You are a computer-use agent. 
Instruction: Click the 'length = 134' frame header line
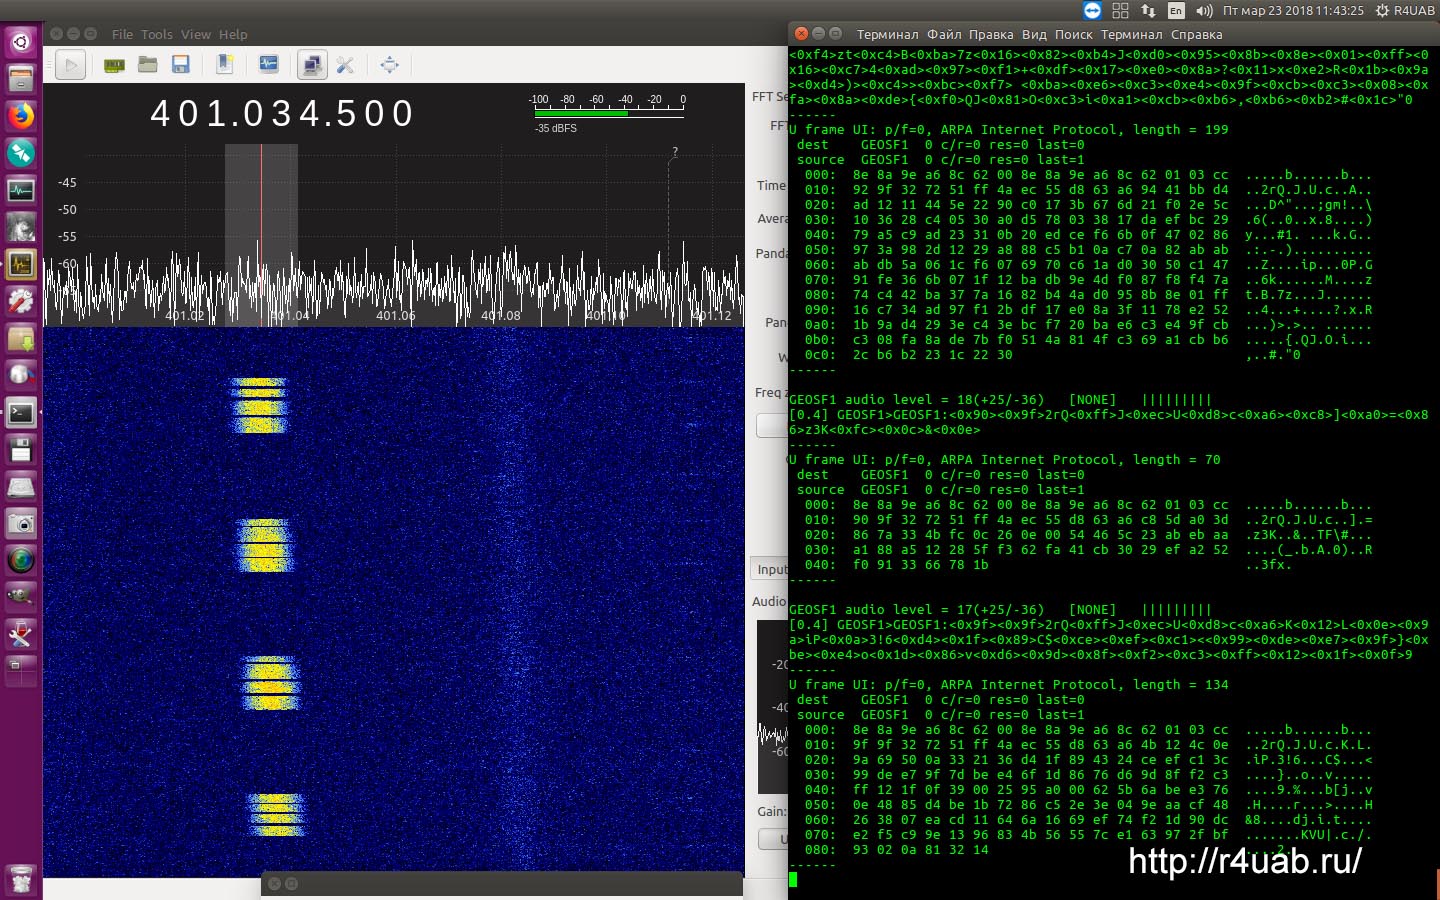(x=1008, y=685)
